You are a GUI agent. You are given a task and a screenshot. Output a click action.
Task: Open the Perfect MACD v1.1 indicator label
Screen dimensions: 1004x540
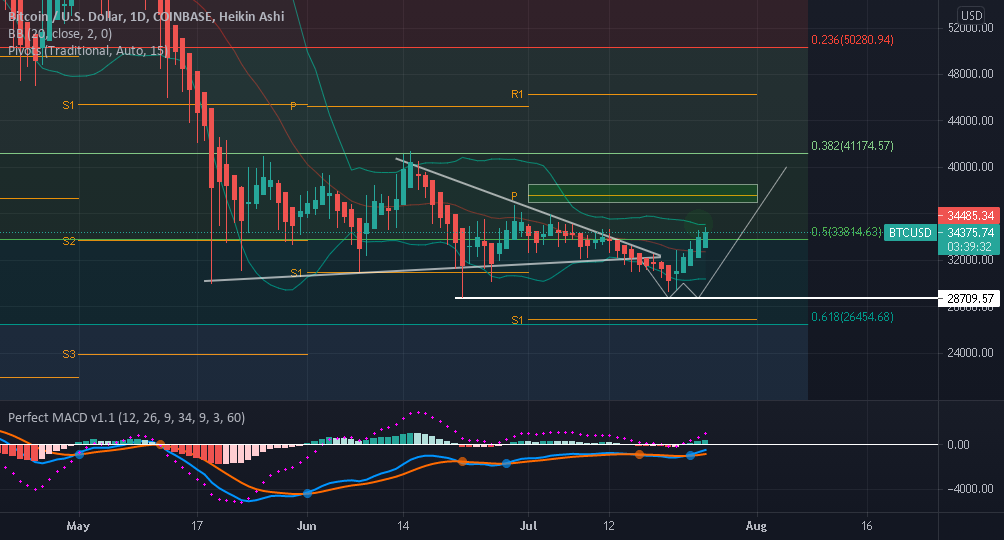point(126,418)
